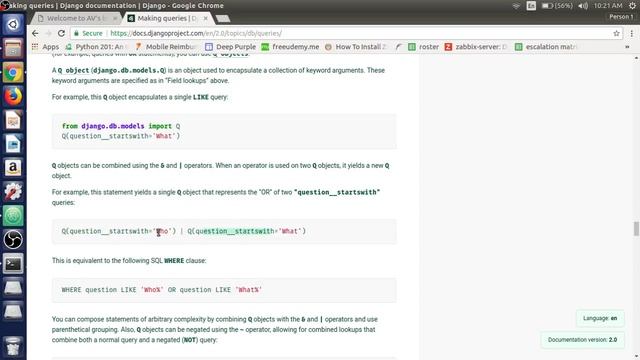Click the WHERE question LIKE SQL code line
Viewport: 640px width, 360px height.
coord(162,290)
